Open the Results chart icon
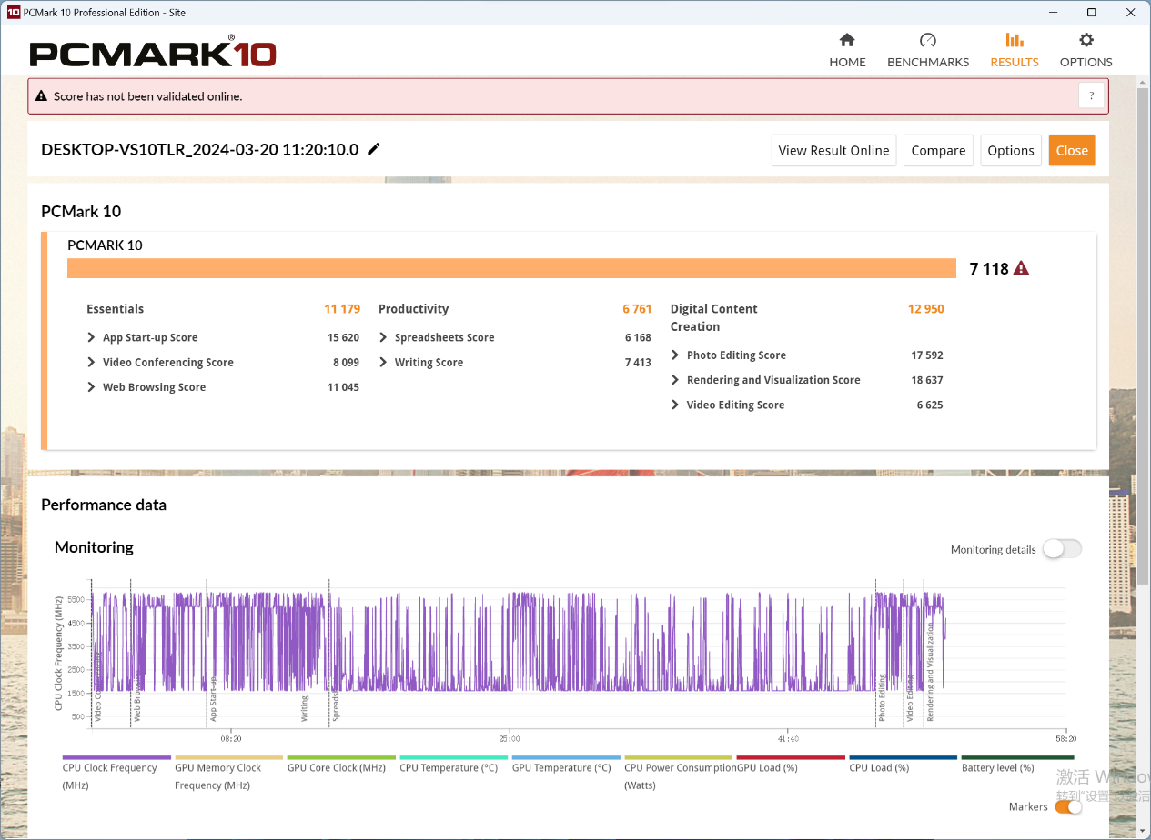Image resolution: width=1151 pixels, height=840 pixels. [x=1014, y=40]
